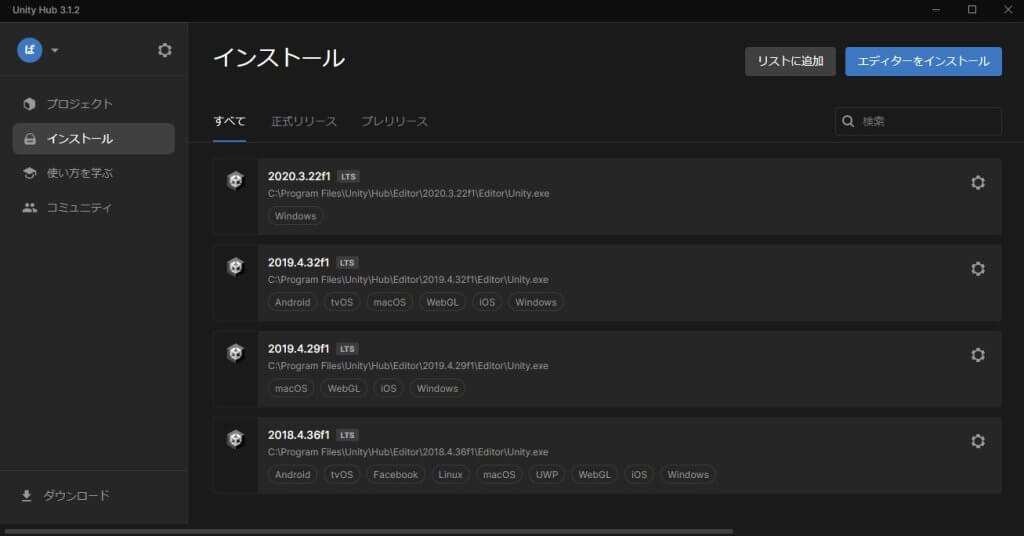This screenshot has height=536, width=1024.
Task: Click Android tag under 2018.4.36f1
Action: pyautogui.click(x=293, y=475)
